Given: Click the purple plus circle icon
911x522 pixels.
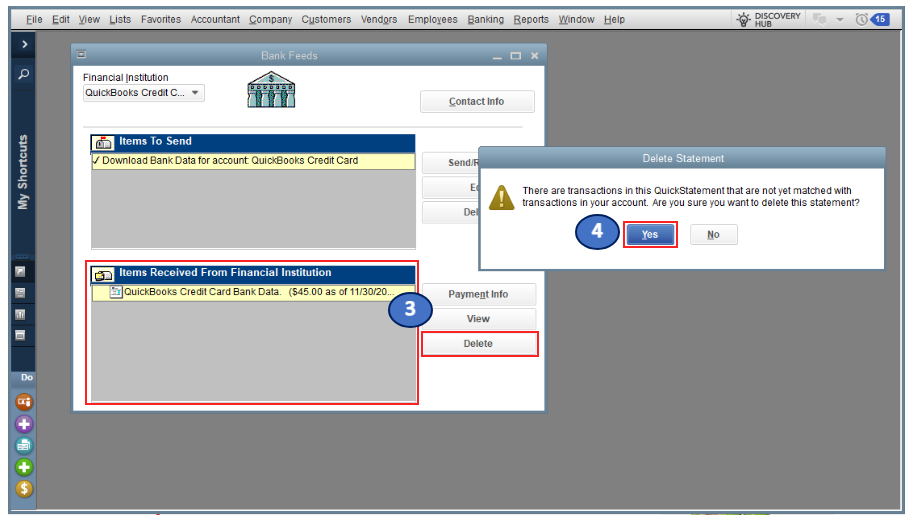Looking at the screenshot, I should point(24,424).
